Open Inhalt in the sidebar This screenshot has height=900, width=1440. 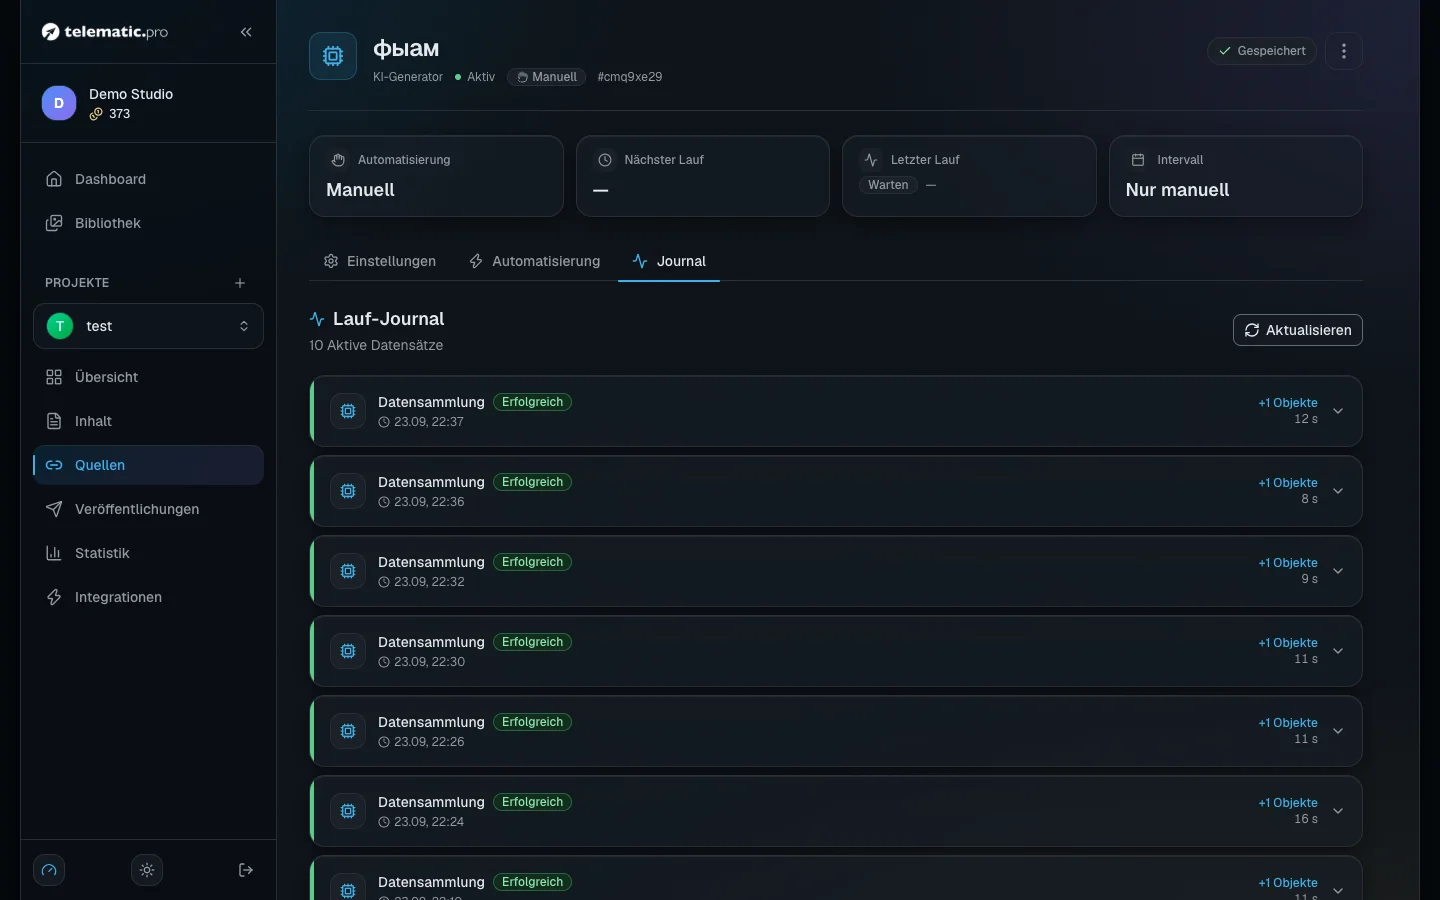coord(148,421)
